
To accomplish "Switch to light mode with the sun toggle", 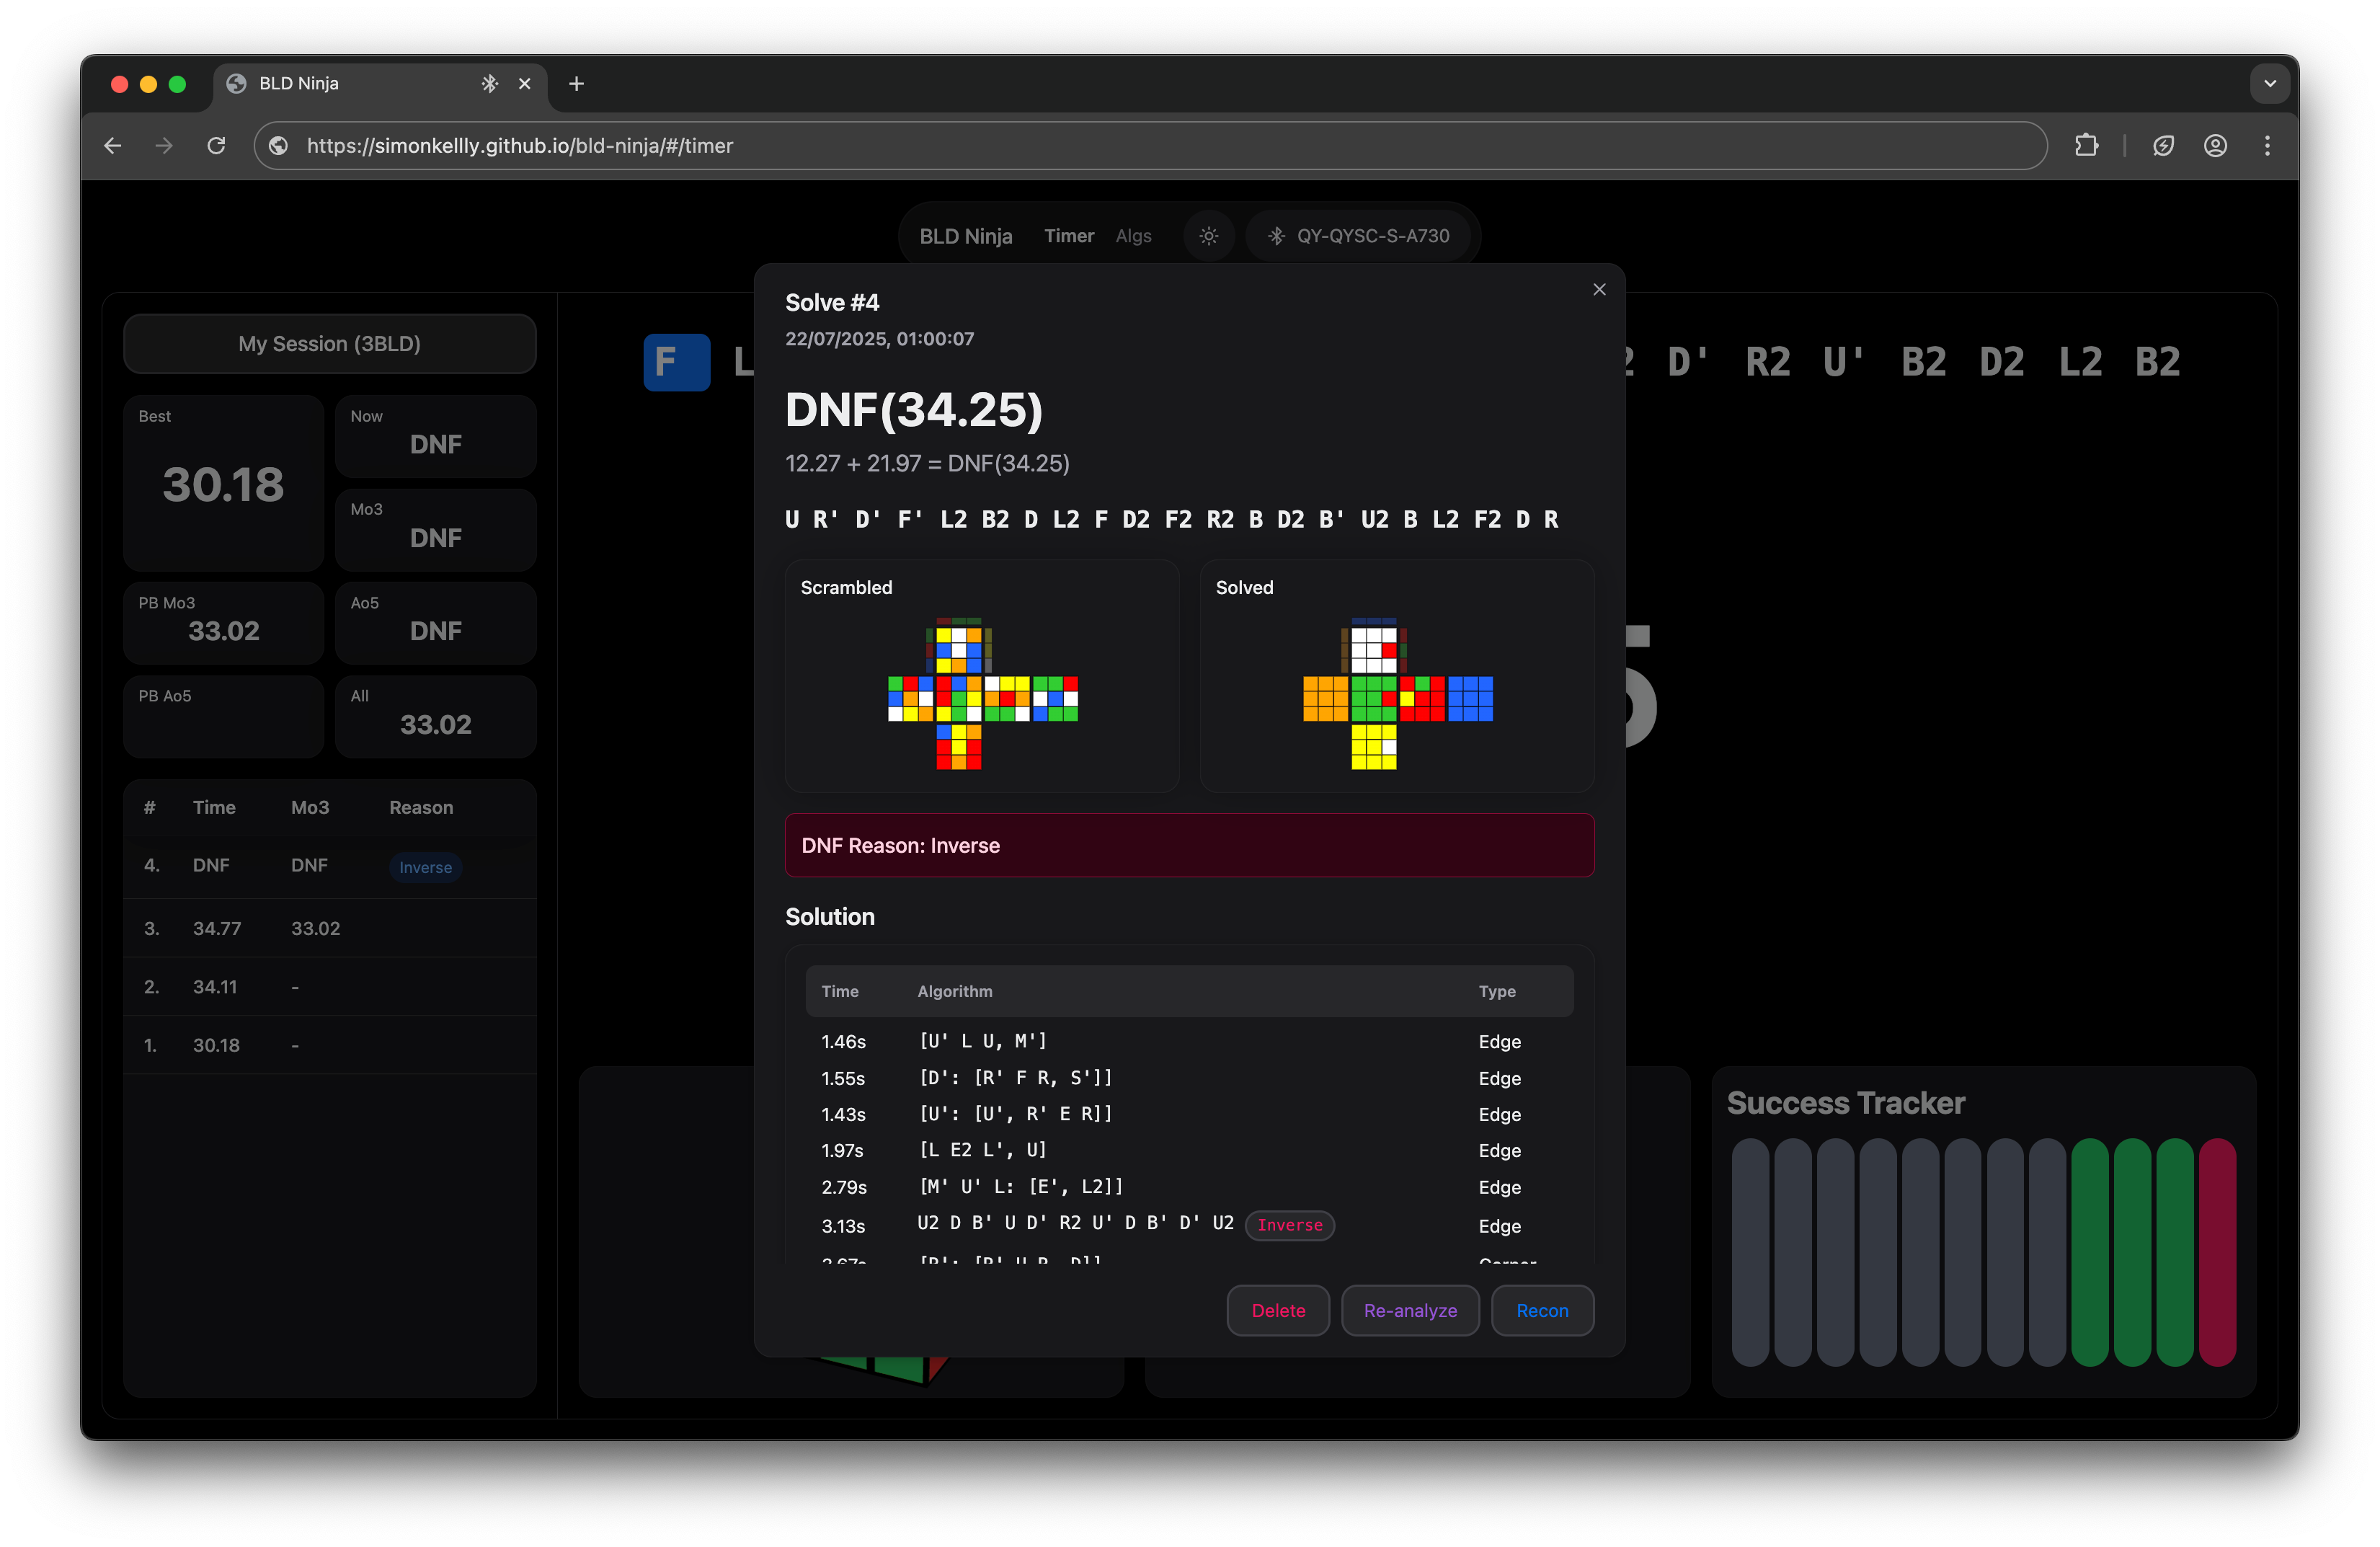I will pos(1209,236).
